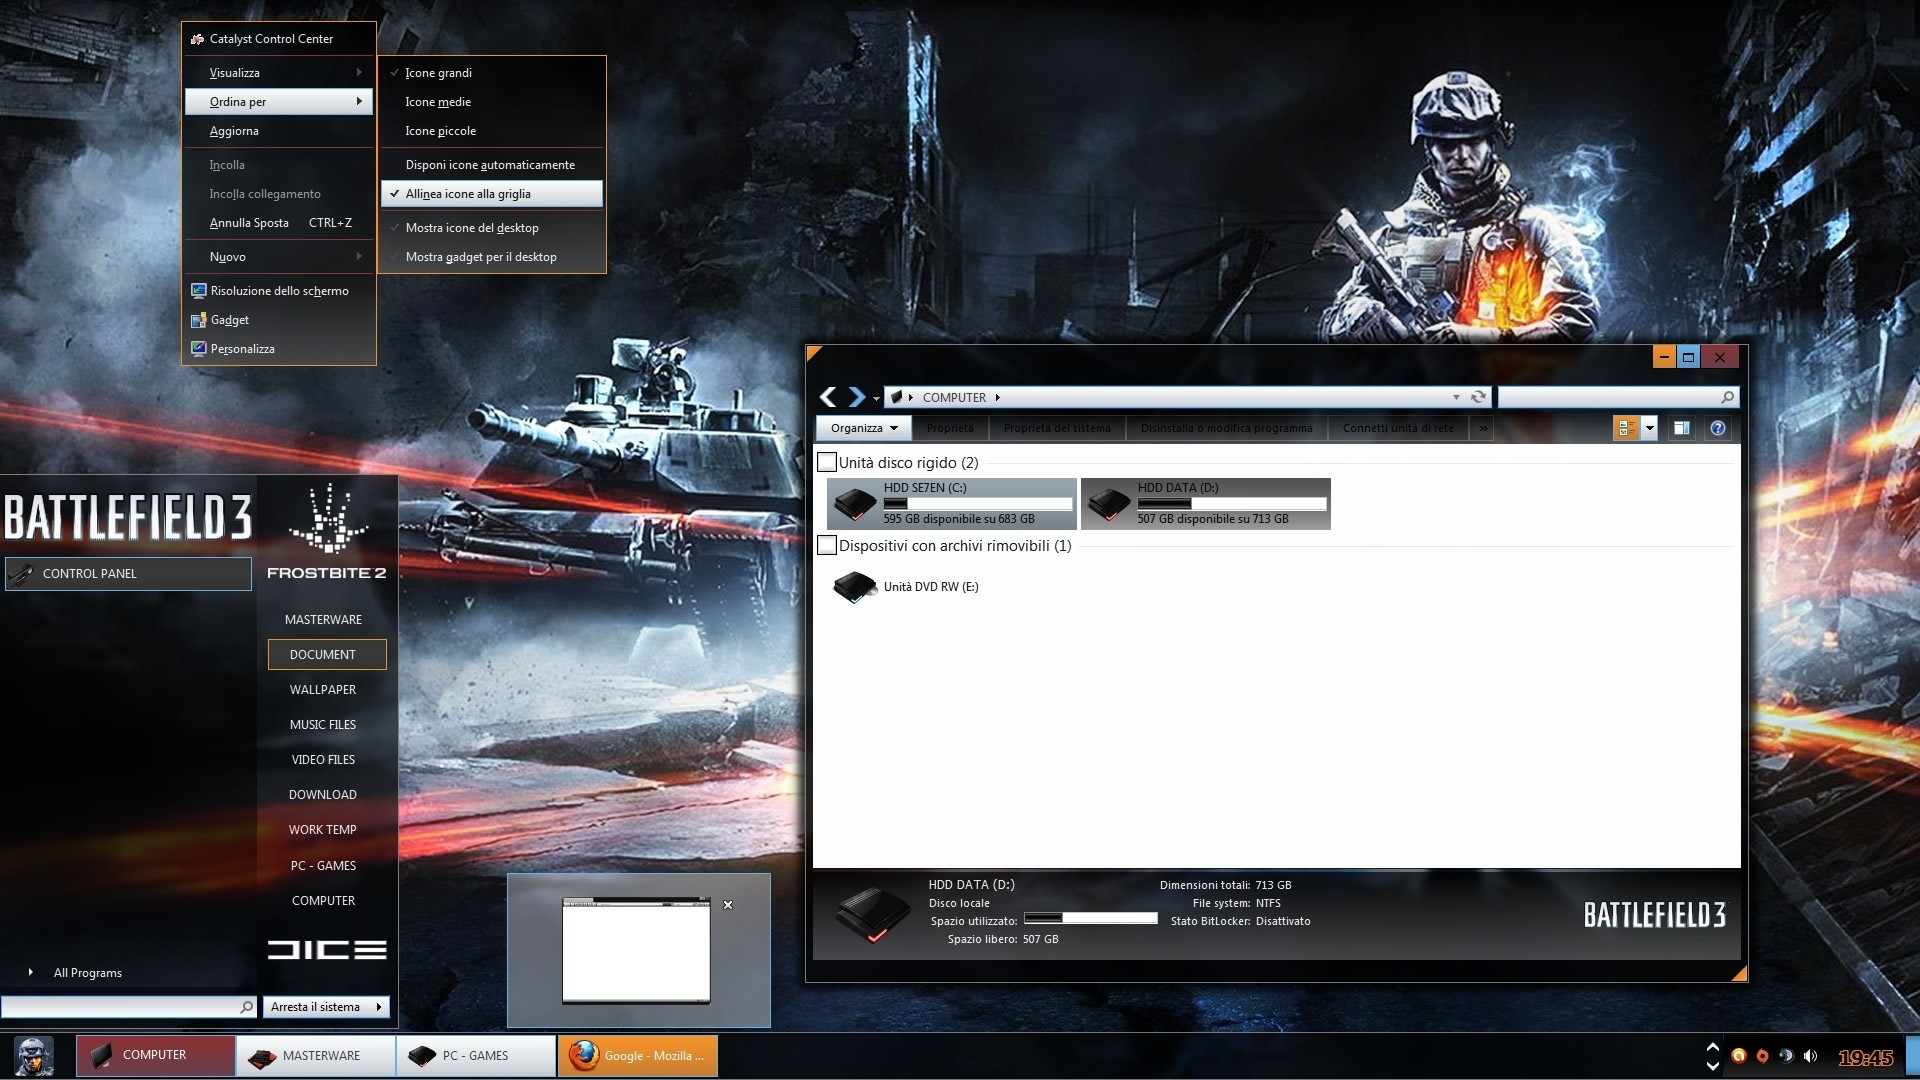Tick the Dispositivi con archivi rimovibili checkbox
This screenshot has height=1080, width=1920.
pyautogui.click(x=827, y=545)
